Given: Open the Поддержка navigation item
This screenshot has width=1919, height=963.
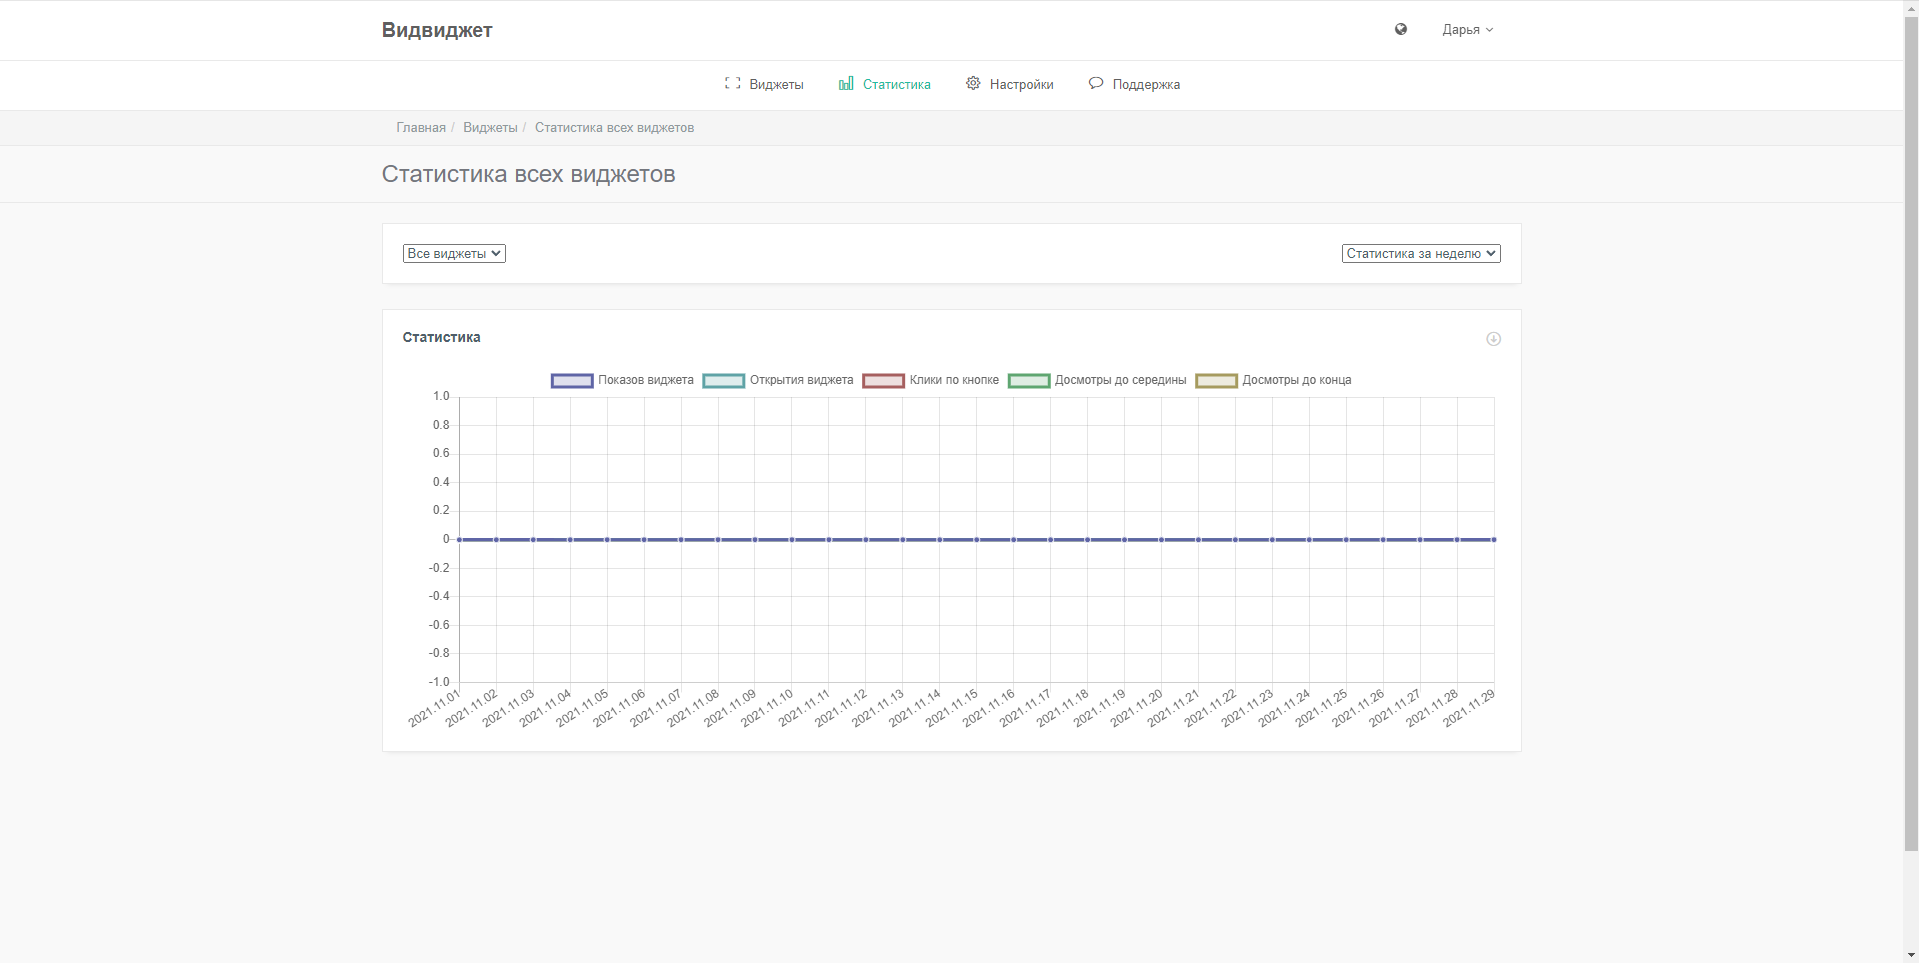Looking at the screenshot, I should [1134, 84].
